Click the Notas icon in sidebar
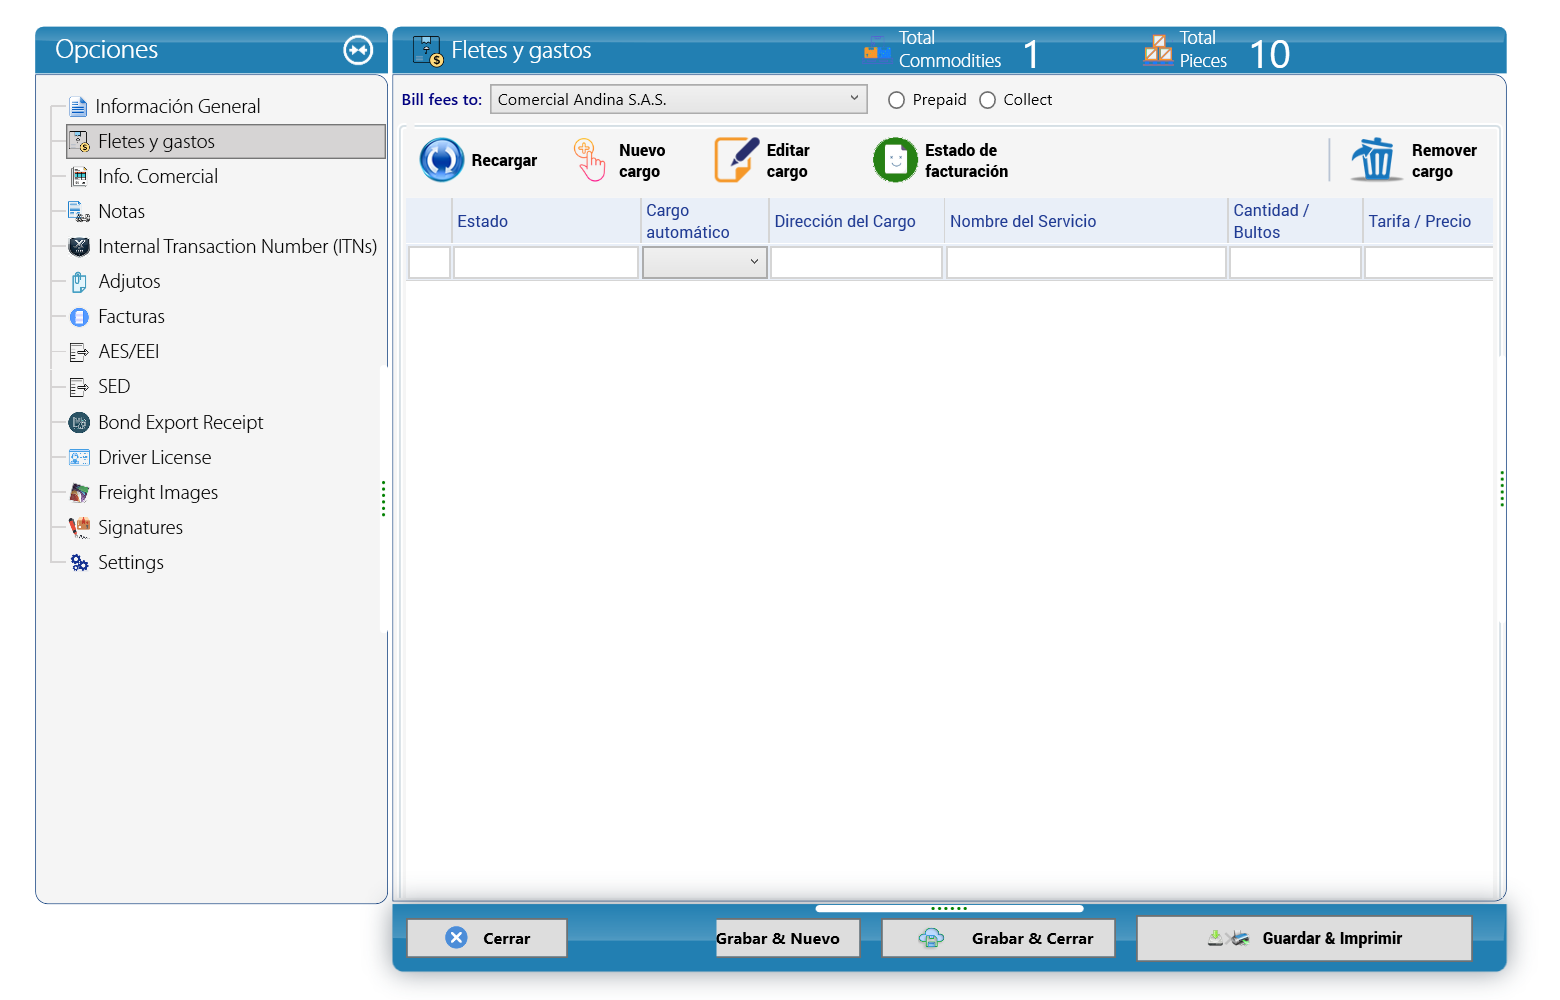The width and height of the screenshot is (1560, 1000). 79,212
